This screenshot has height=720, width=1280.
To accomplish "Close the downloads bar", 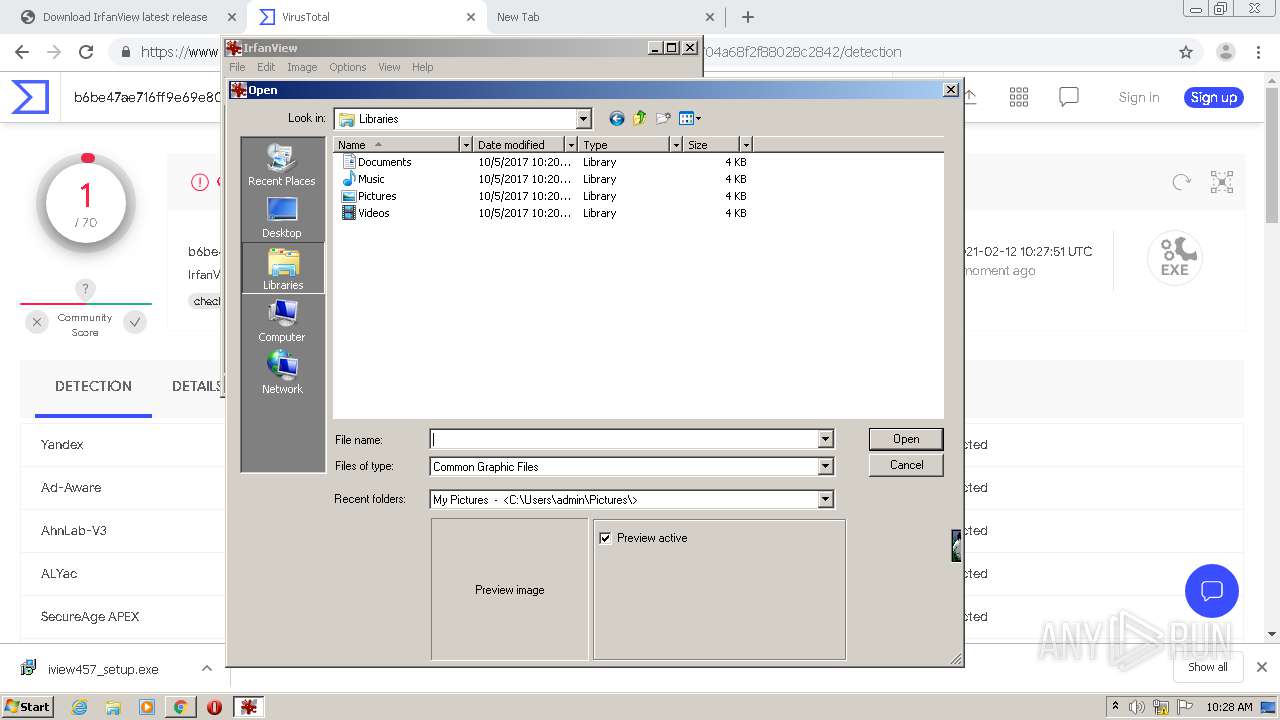I will point(1262,667).
